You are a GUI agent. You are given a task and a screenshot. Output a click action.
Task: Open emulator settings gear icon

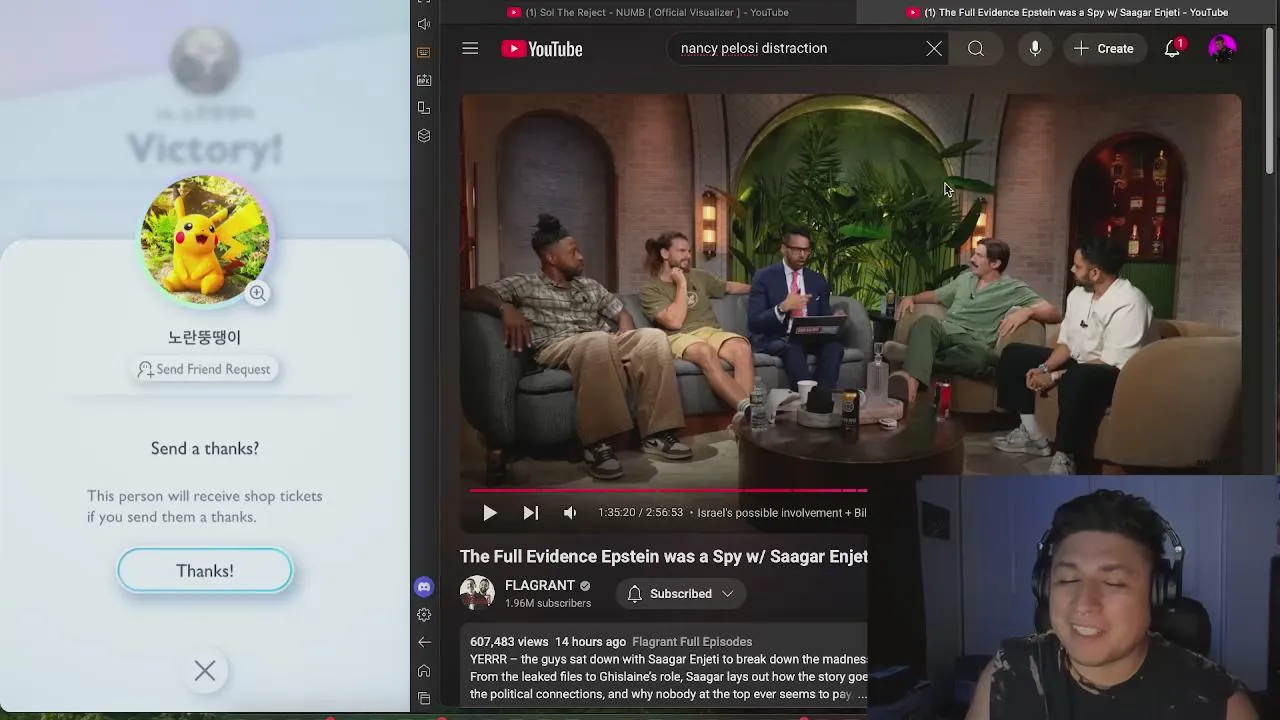(x=424, y=615)
